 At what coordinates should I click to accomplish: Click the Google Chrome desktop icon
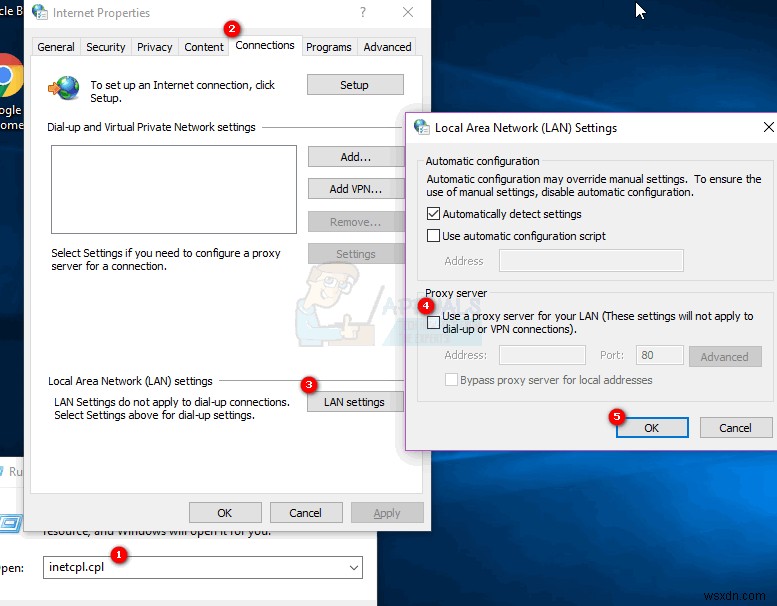(10, 77)
